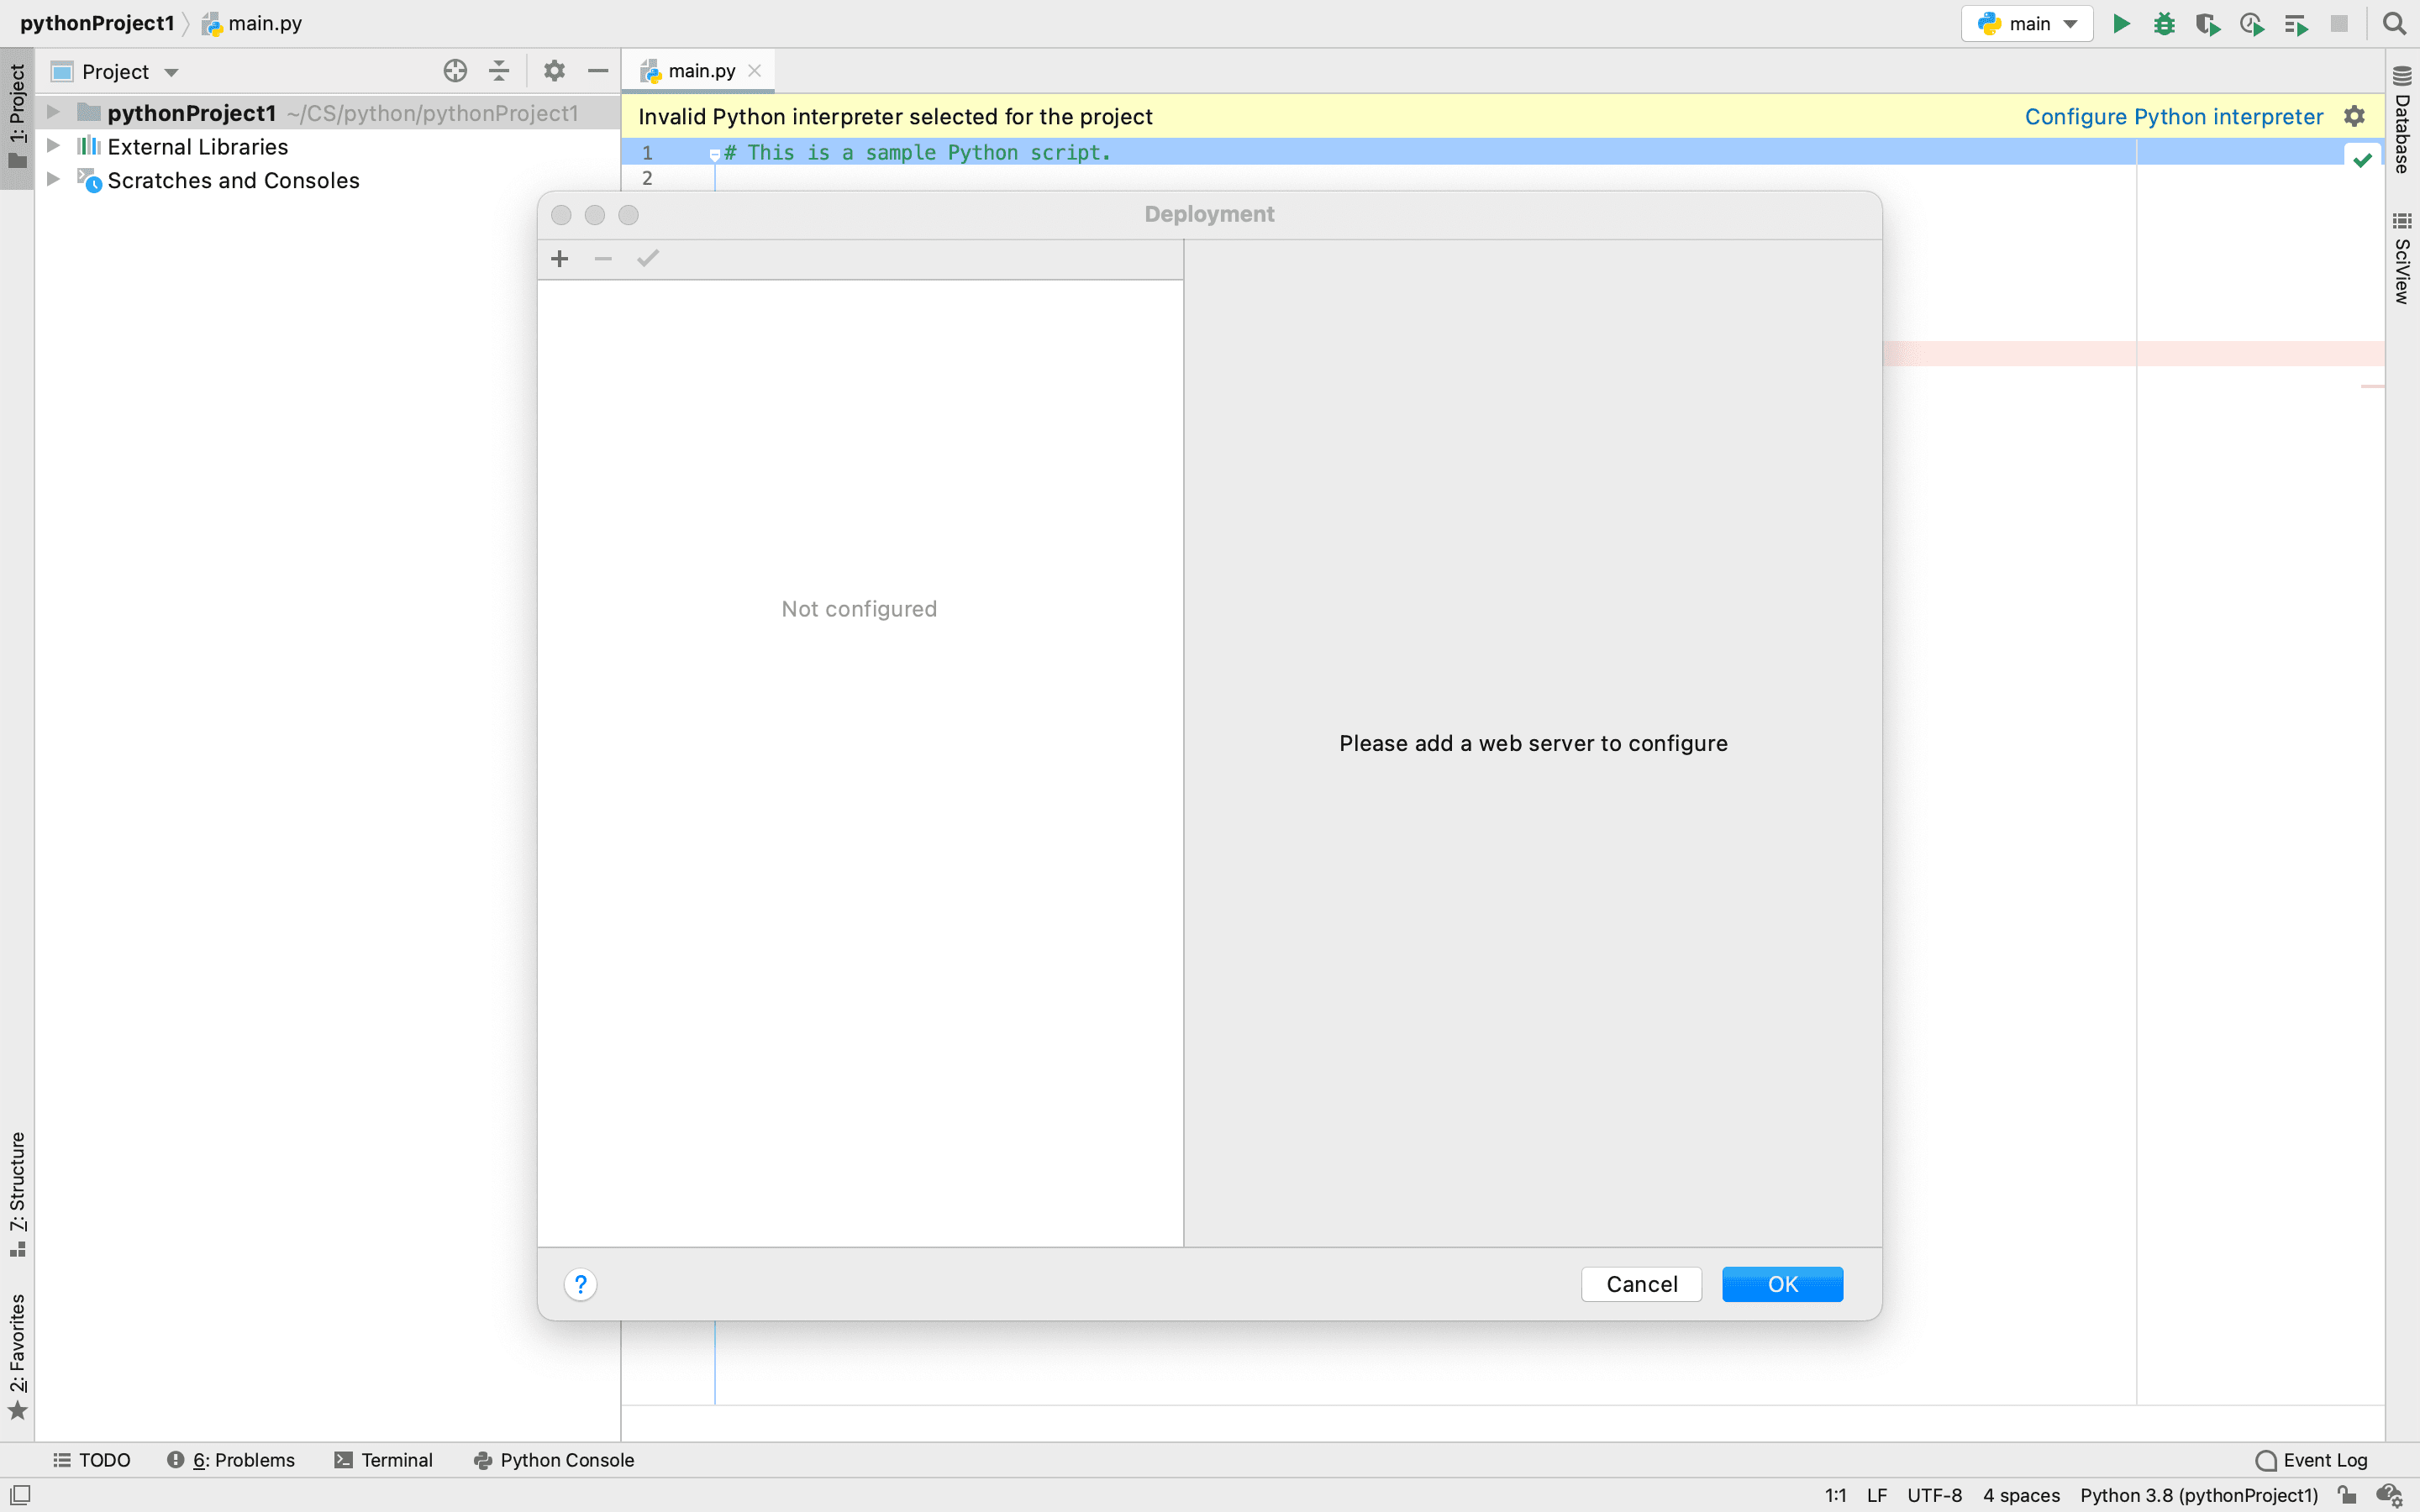Click the Python debugger icon
Image resolution: width=2420 pixels, height=1512 pixels.
pyautogui.click(x=2164, y=23)
